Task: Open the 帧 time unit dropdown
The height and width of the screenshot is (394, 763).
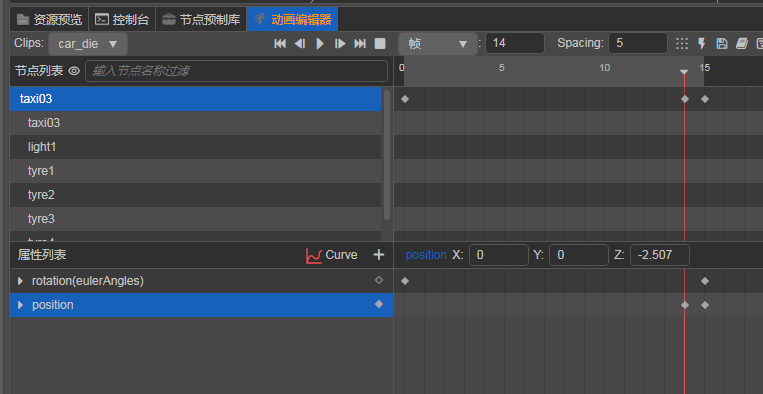Action: [437, 44]
